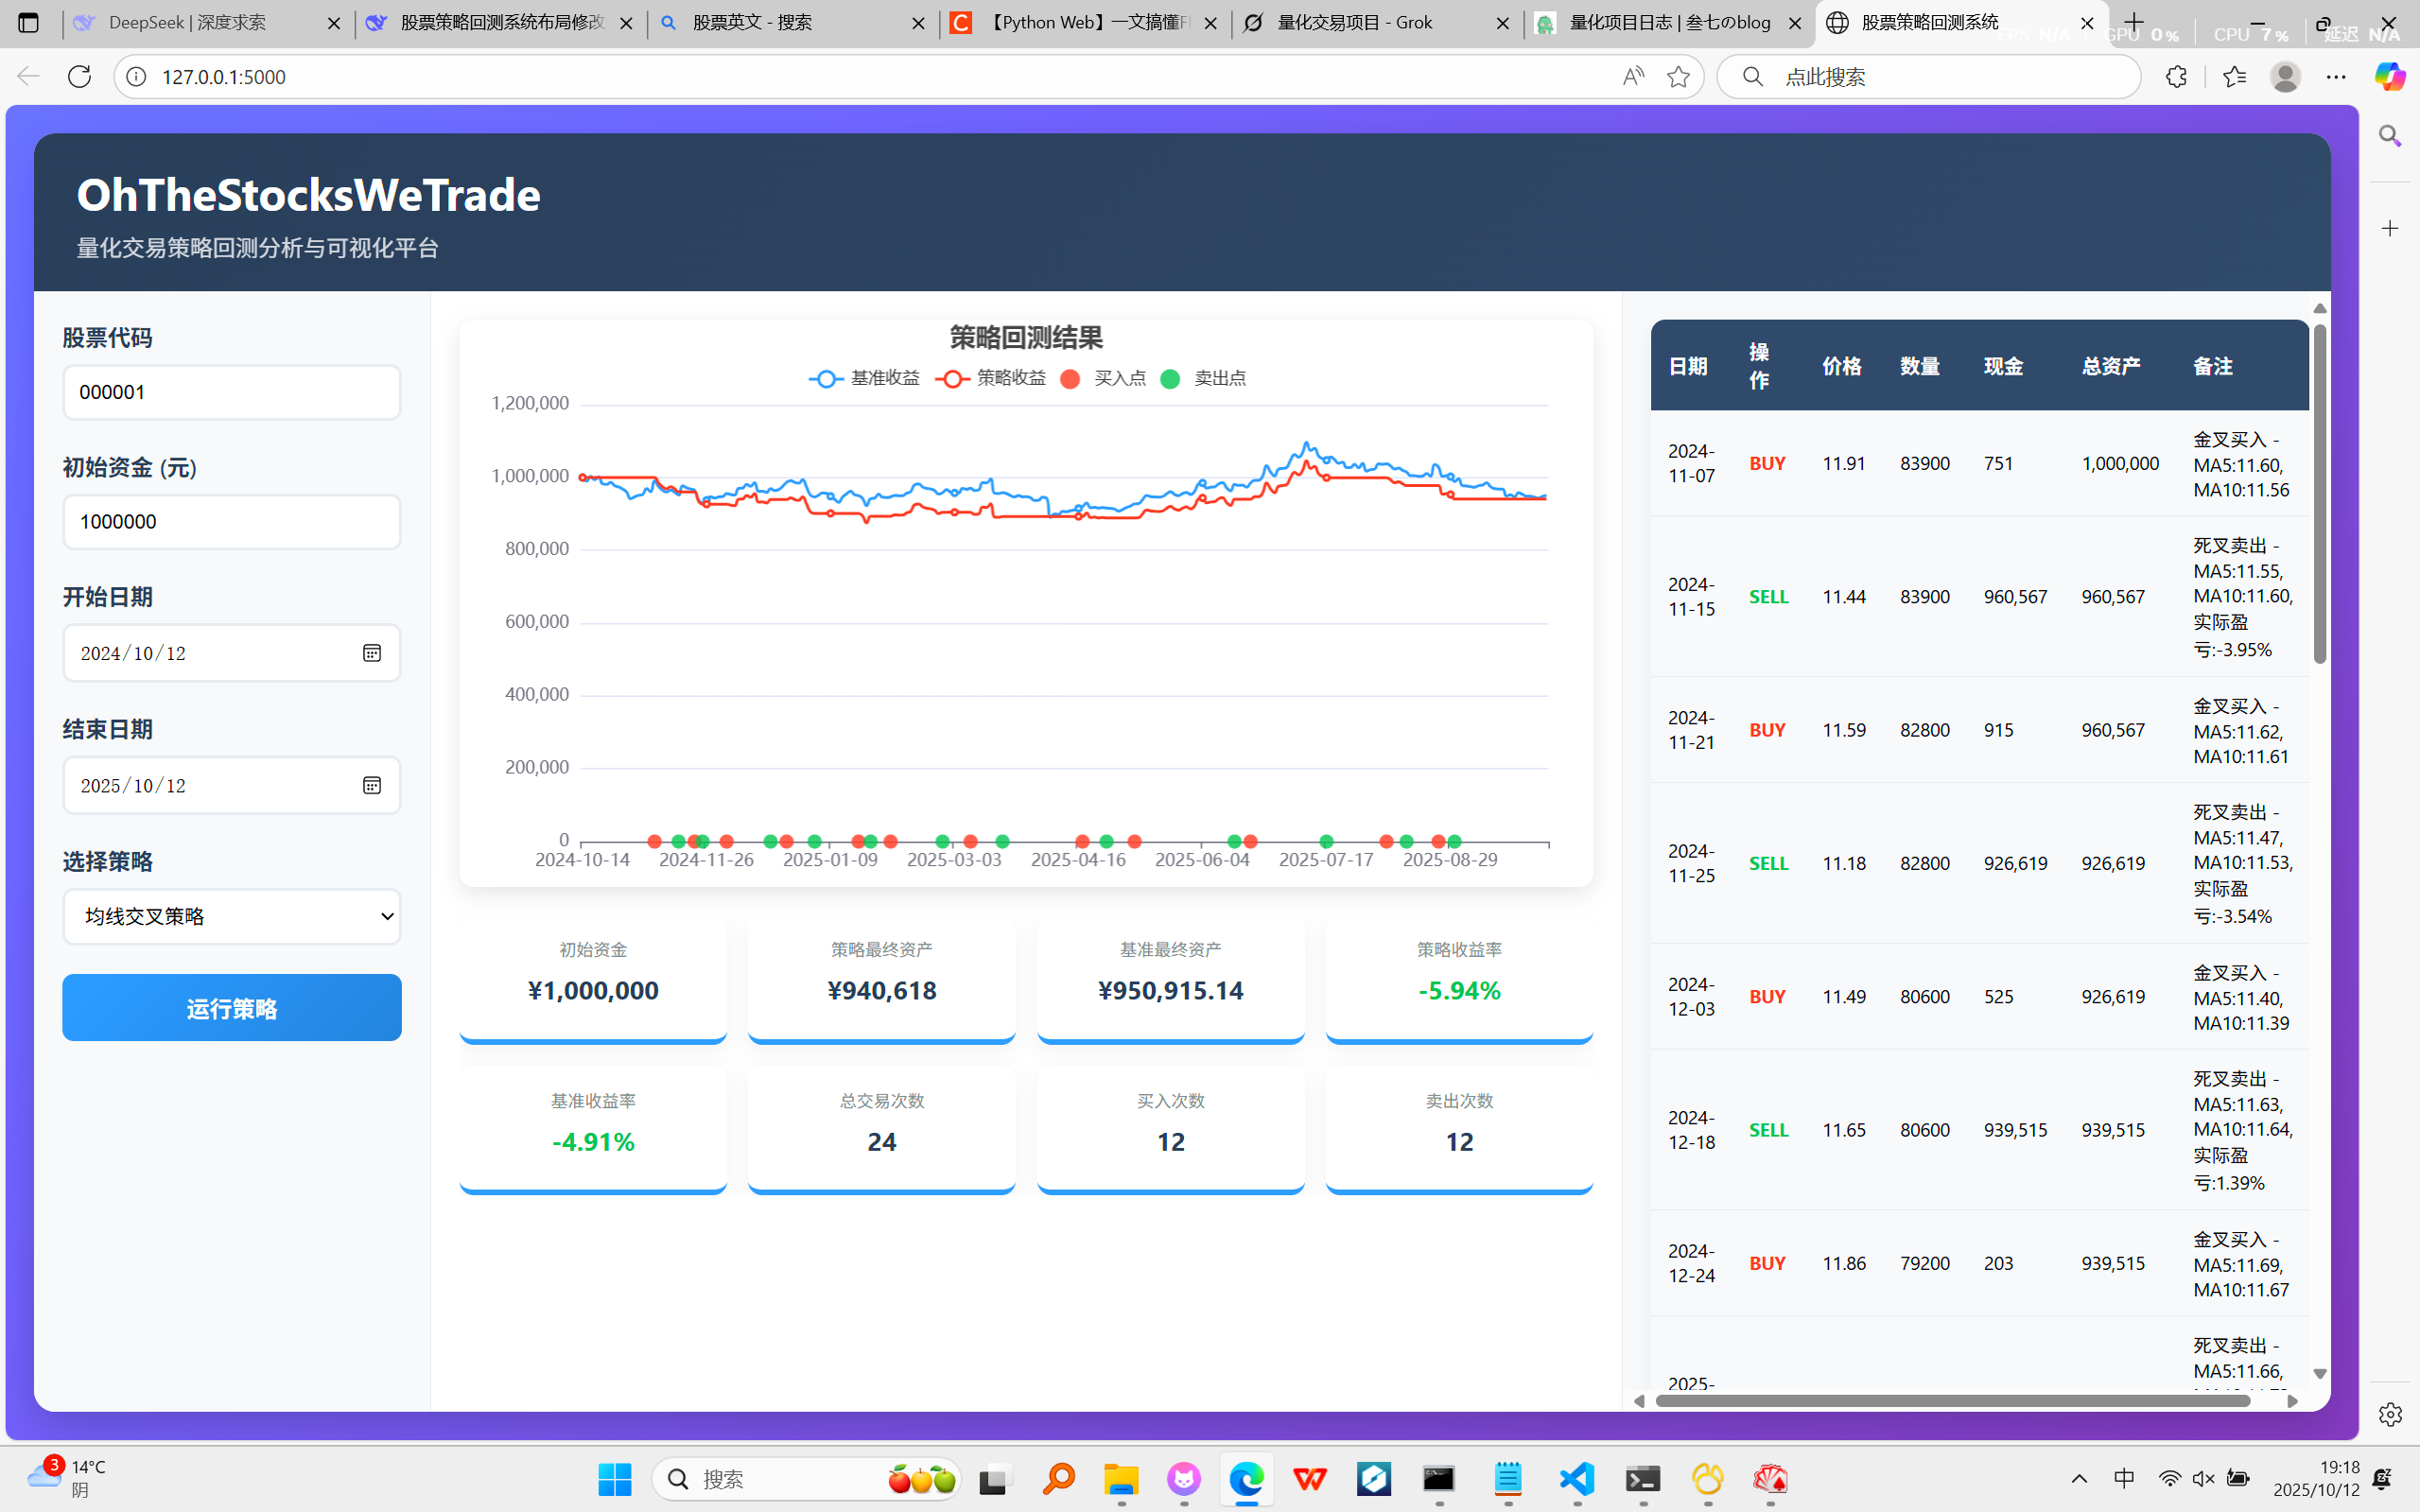This screenshot has width=2420, height=1512.
Task: Open the end date calendar picker icon
Action: pos(371,786)
